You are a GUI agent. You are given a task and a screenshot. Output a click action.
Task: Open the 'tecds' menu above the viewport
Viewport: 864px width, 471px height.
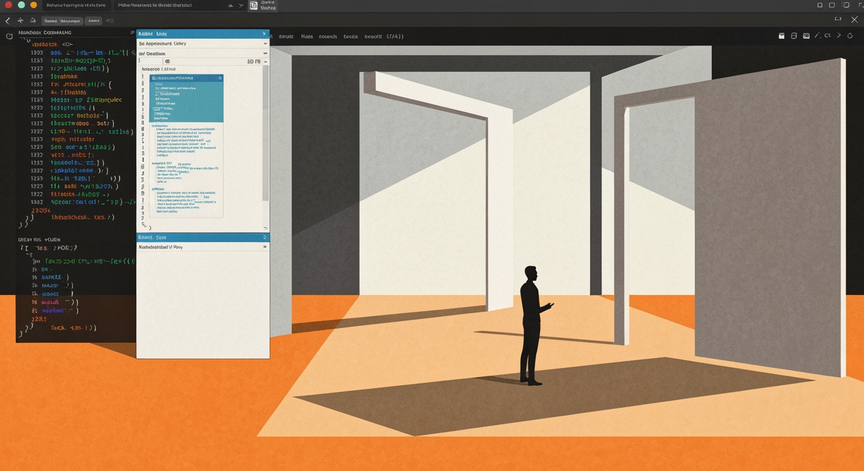tap(350, 36)
